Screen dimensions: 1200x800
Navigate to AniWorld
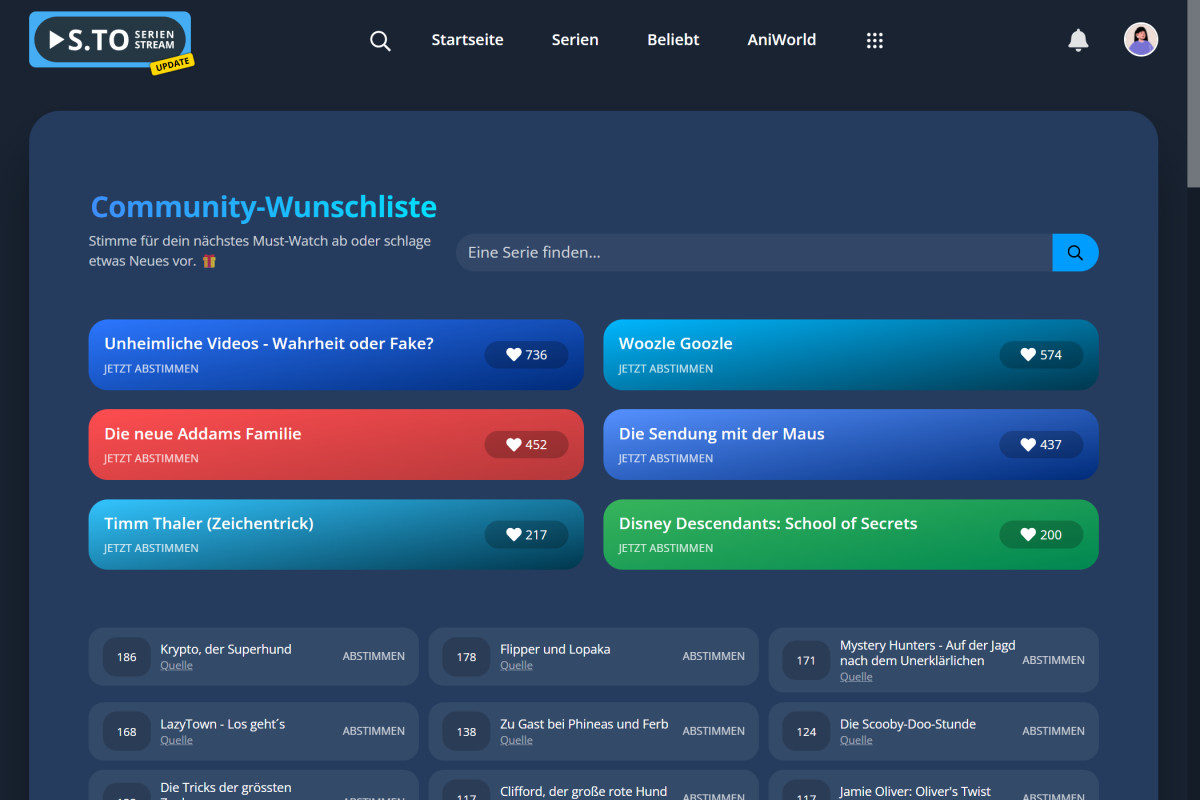(x=781, y=40)
